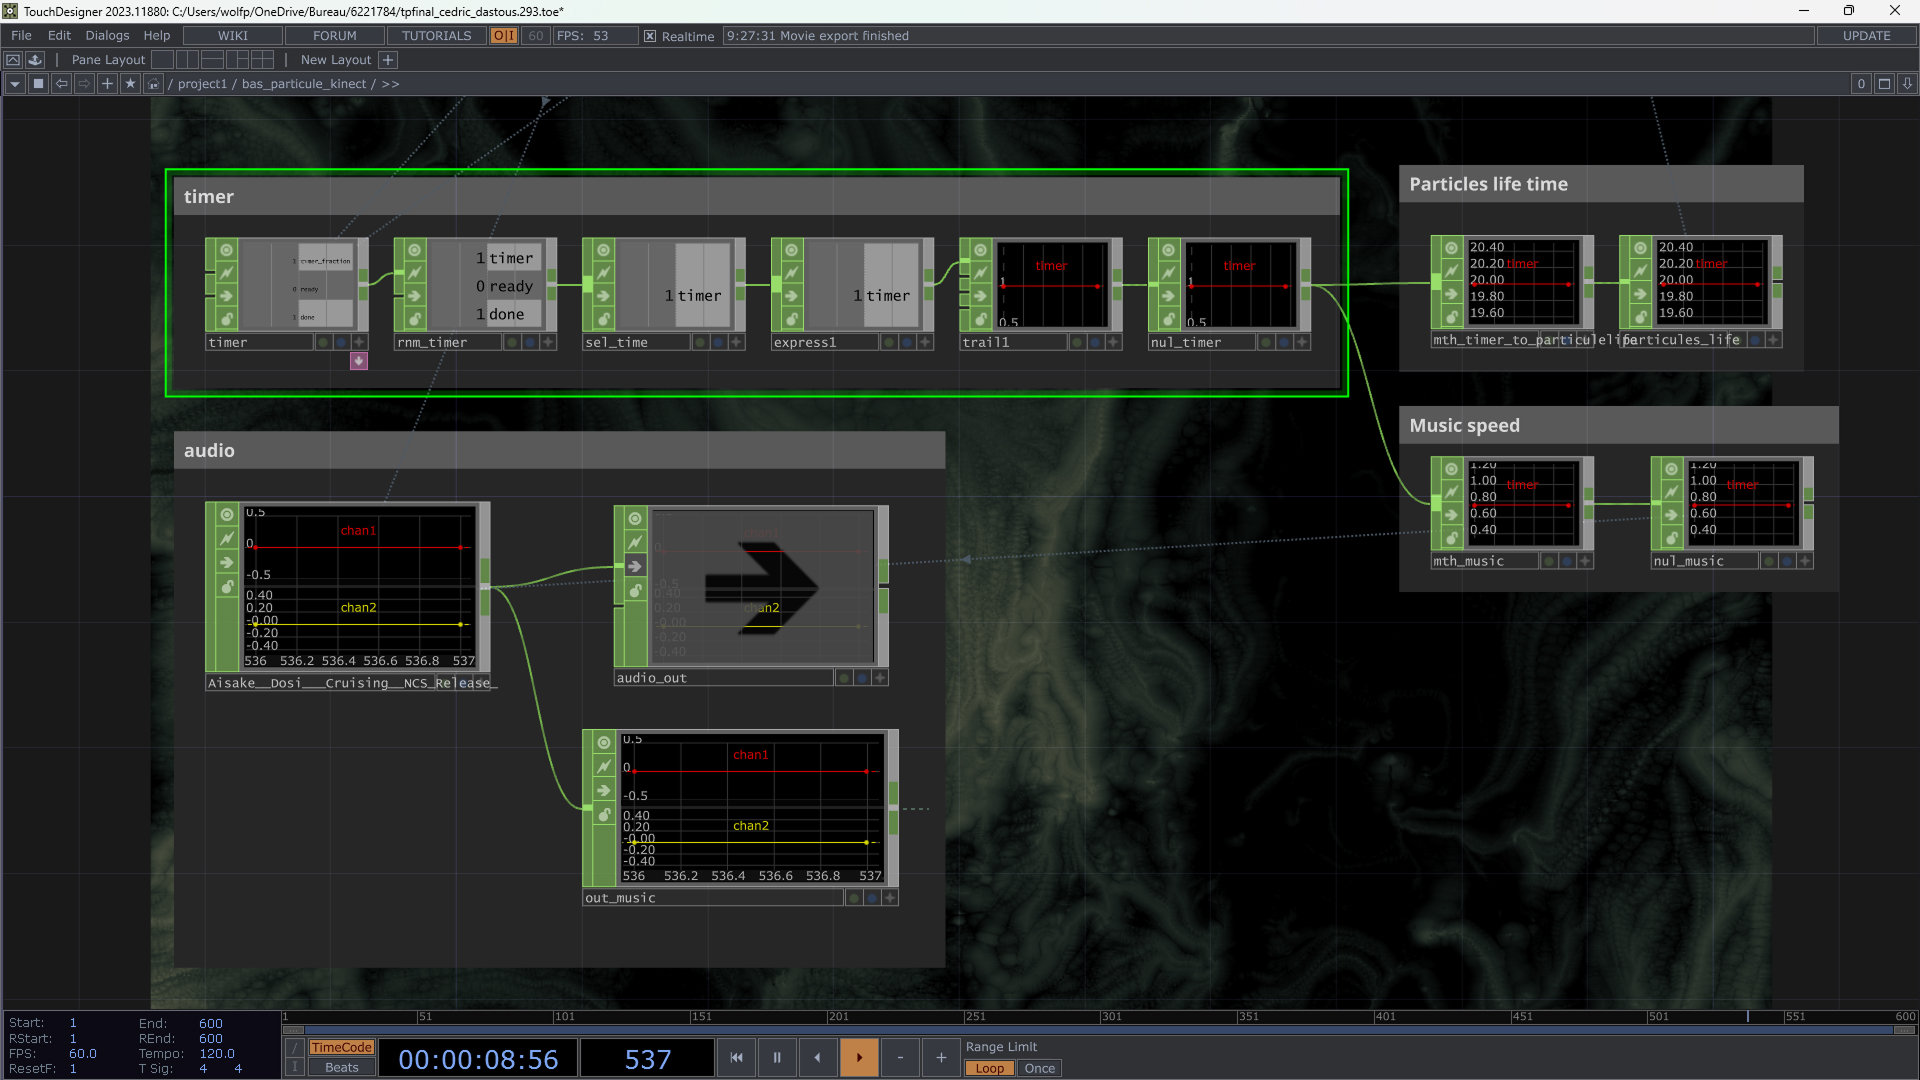The width and height of the screenshot is (1920, 1080).
Task: Switch the range limit to Once
Action: 1039,1068
